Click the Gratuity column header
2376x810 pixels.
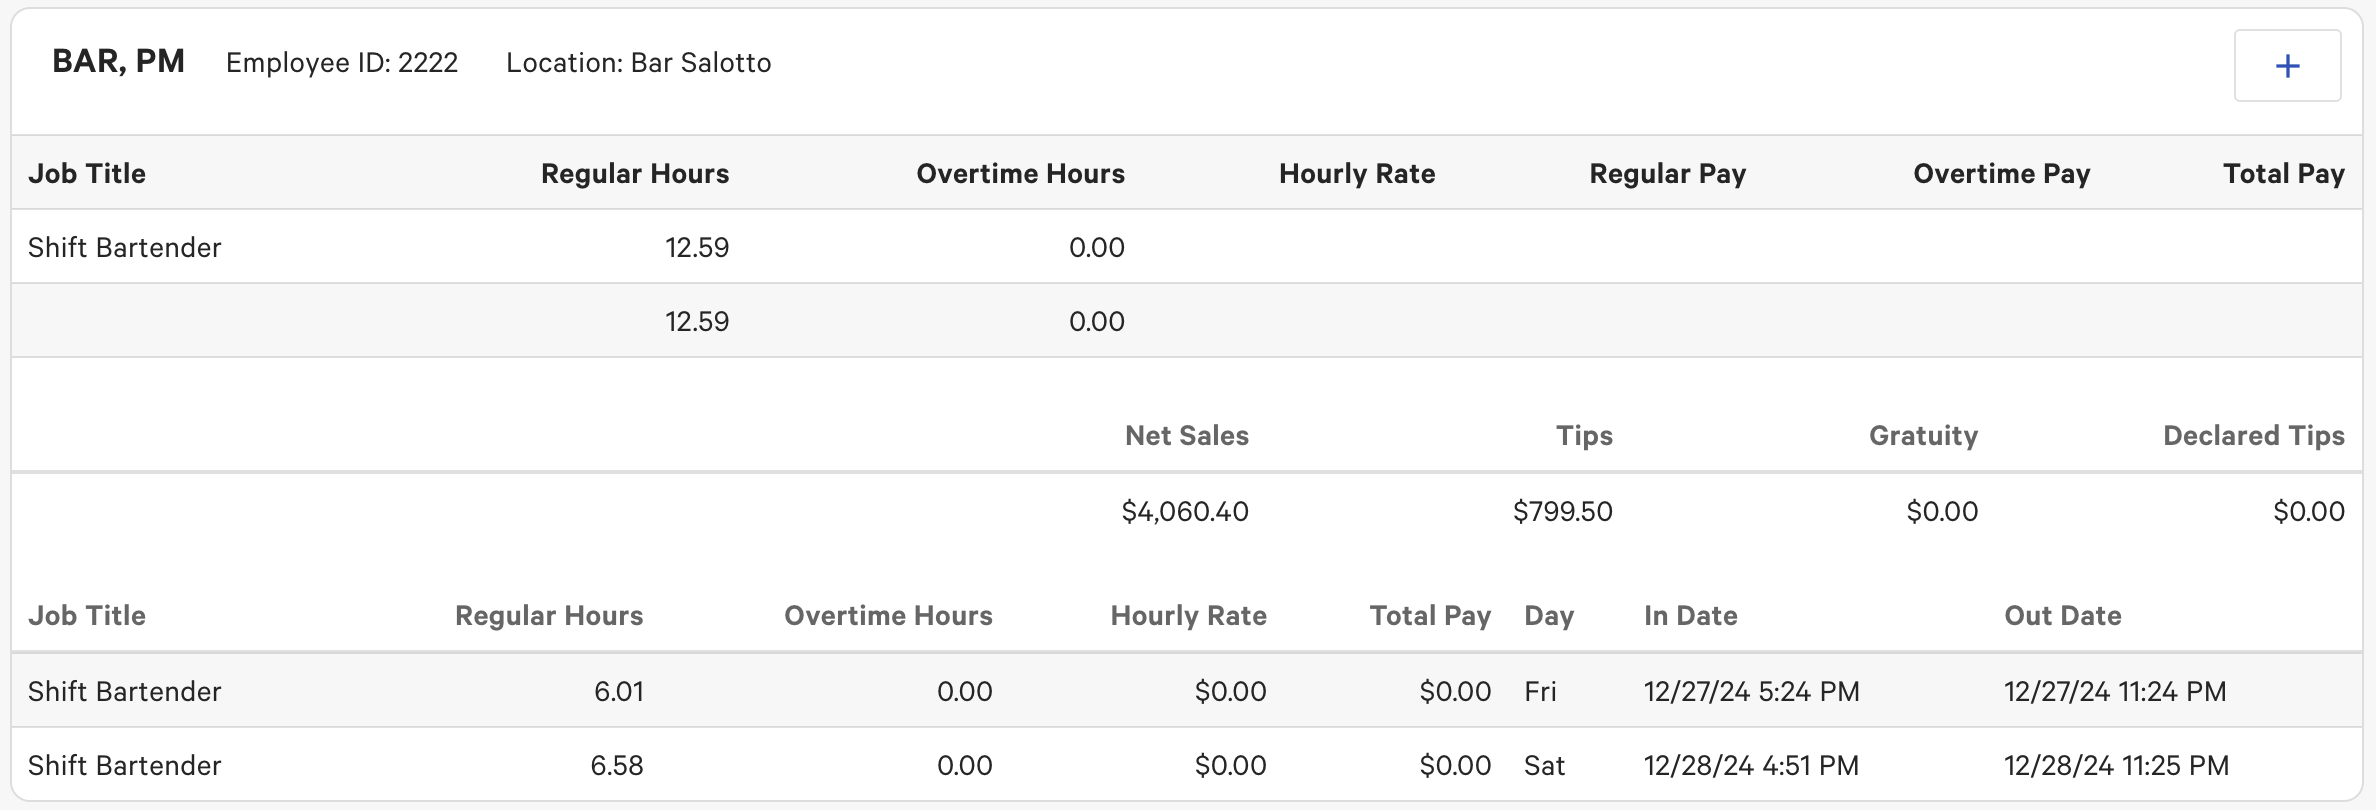point(1923,436)
